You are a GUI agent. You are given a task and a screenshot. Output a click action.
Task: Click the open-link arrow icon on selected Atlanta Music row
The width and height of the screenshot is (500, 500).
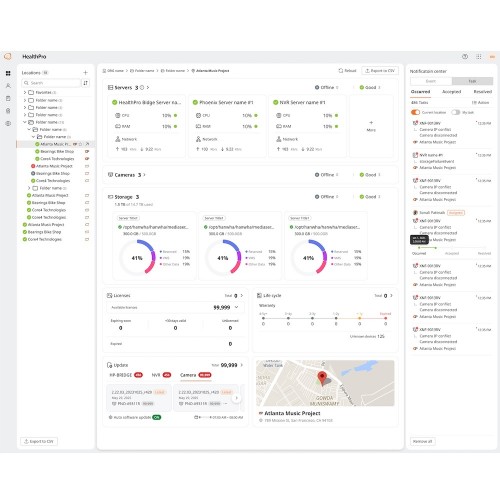point(87,144)
